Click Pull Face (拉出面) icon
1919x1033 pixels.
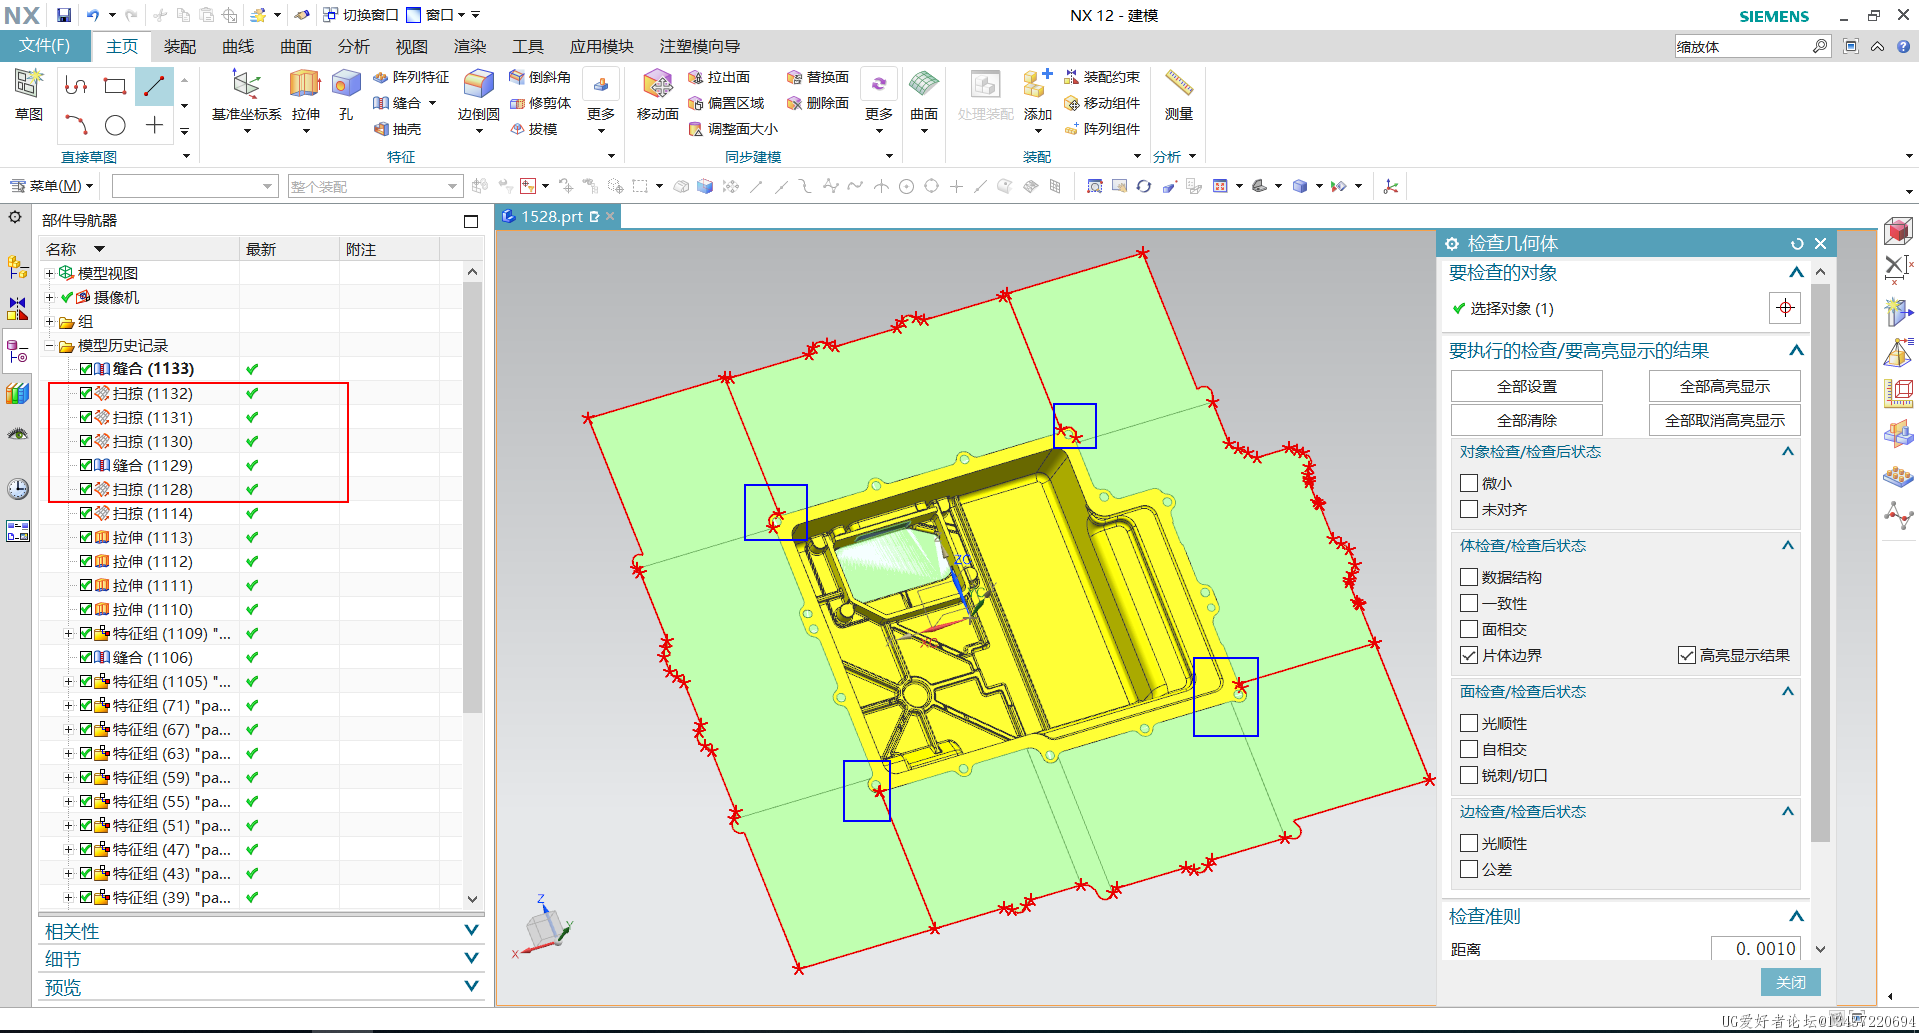click(719, 77)
